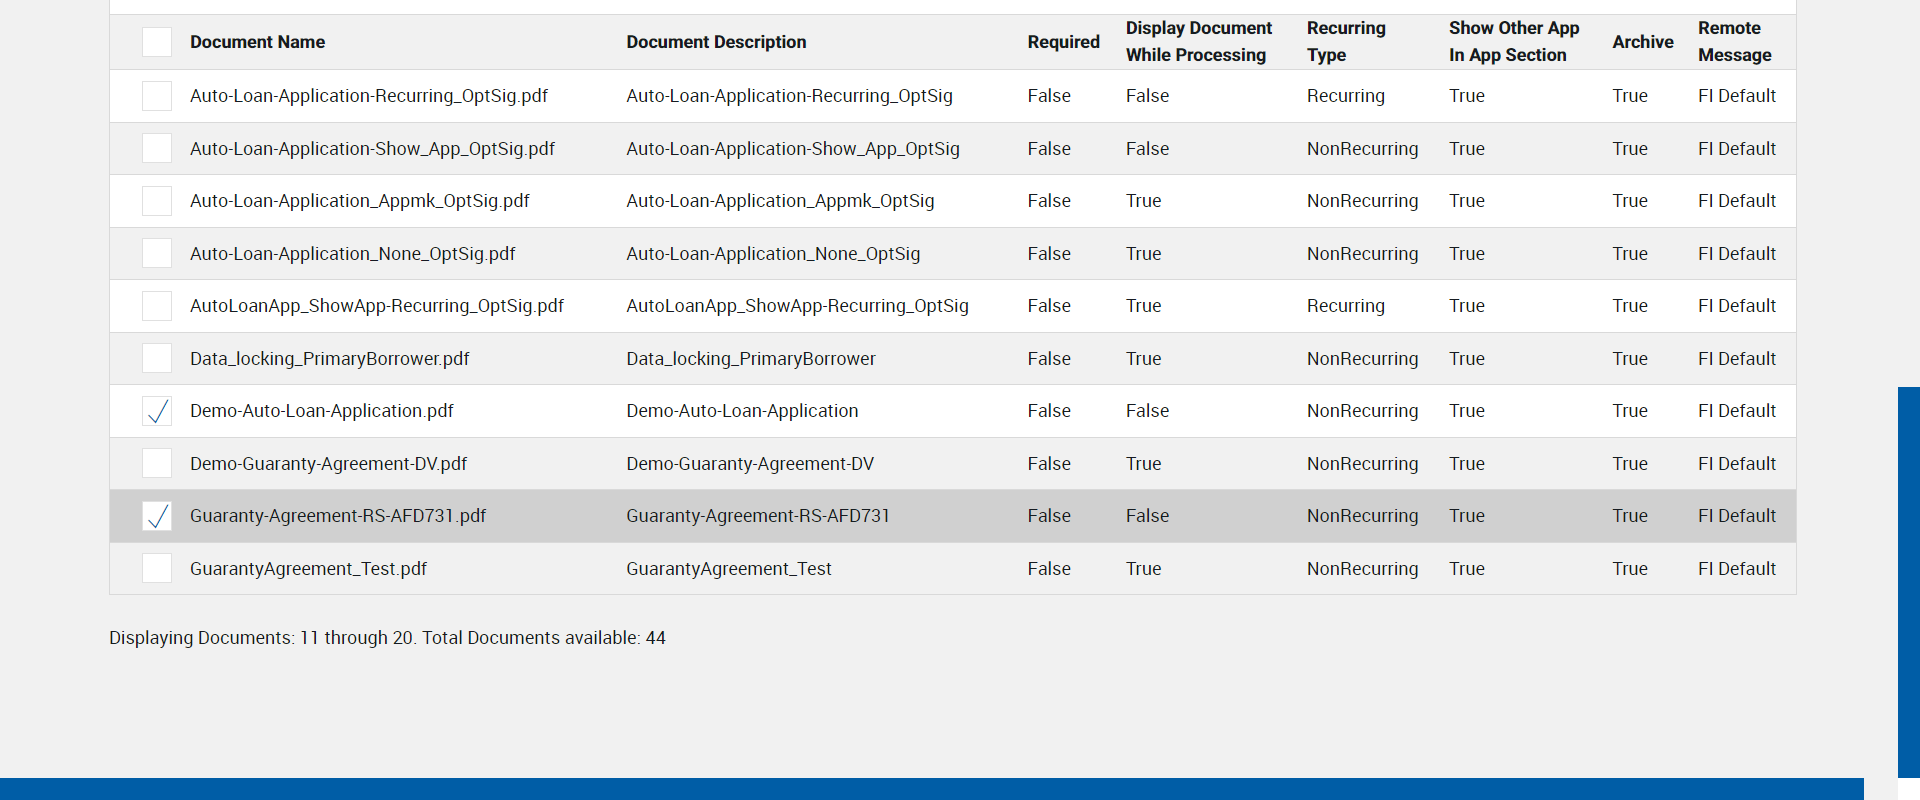Check the Auto-Loan-Application_None_OptSig.pdf checkbox
This screenshot has height=800, width=1920.
coord(157,253)
